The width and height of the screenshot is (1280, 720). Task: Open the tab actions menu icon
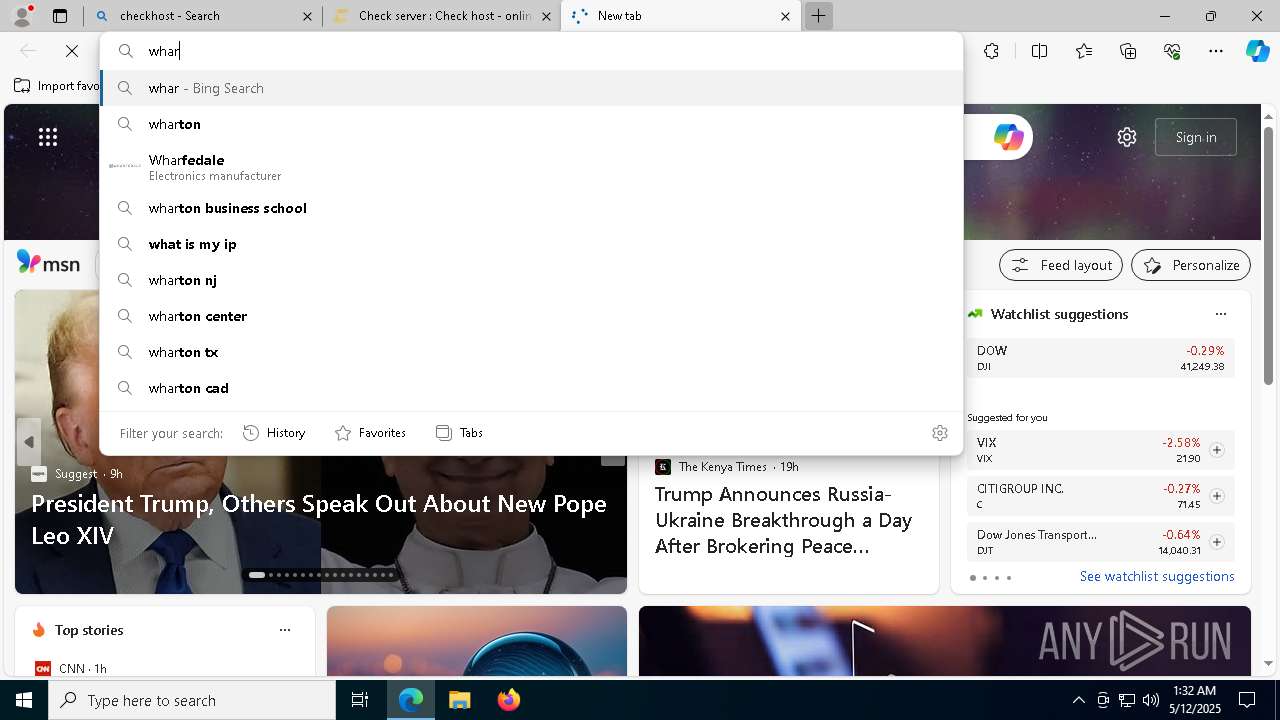tap(60, 16)
